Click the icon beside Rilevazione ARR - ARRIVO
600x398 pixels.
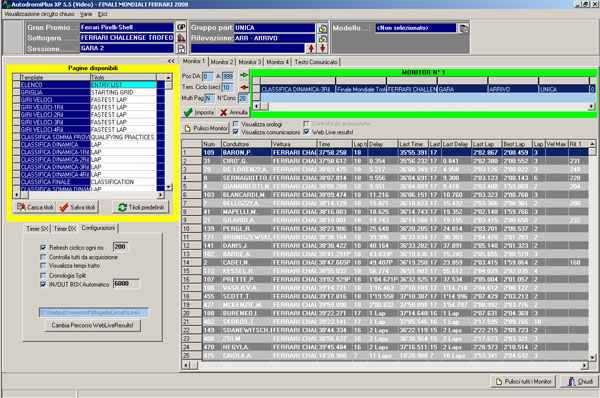323,38
